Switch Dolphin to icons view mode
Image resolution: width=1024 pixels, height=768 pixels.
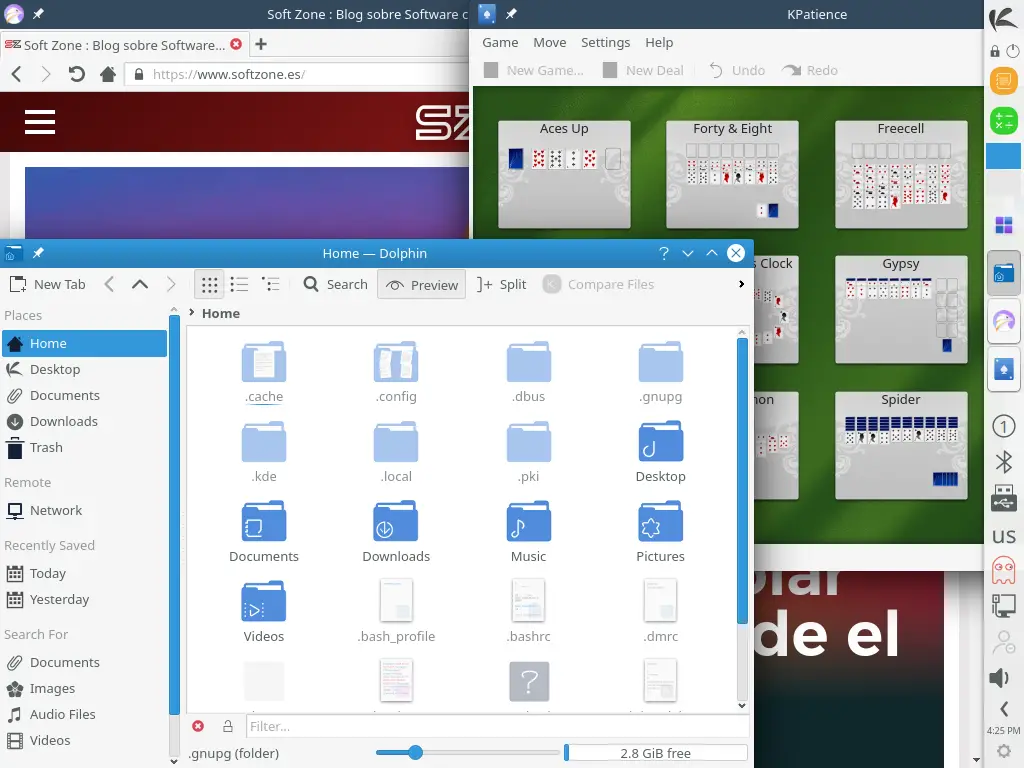tap(209, 285)
